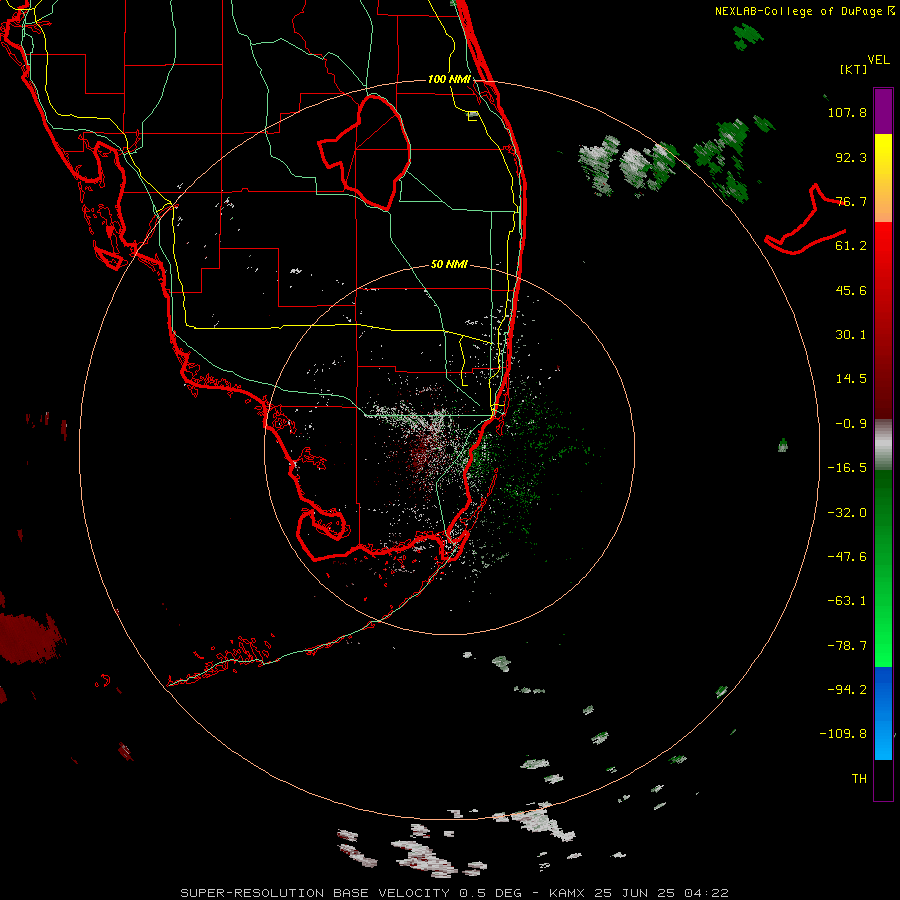
Task: Click the -0.9 value on the velocity scale
Action: coord(851,424)
